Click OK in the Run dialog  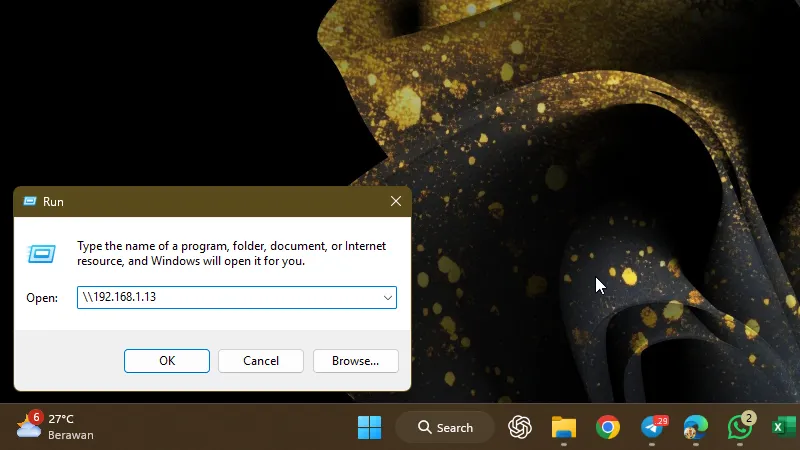point(167,361)
